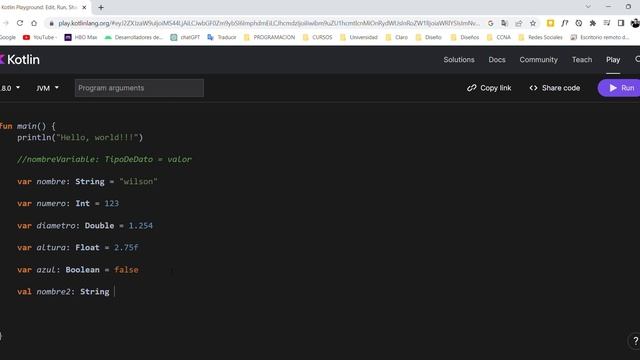This screenshot has height=360, width=640.
Task: Click the numero value 123
Action: tap(111, 204)
